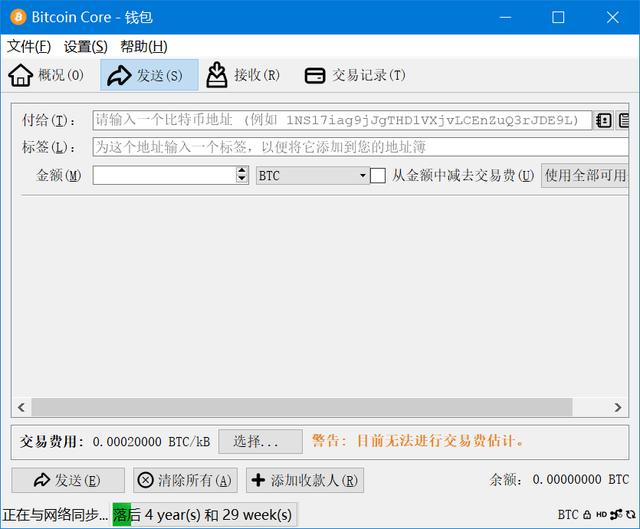The width and height of the screenshot is (640, 529).
Task: Click the 余额 0.00000000 BTC balance text
Action: click(559, 480)
